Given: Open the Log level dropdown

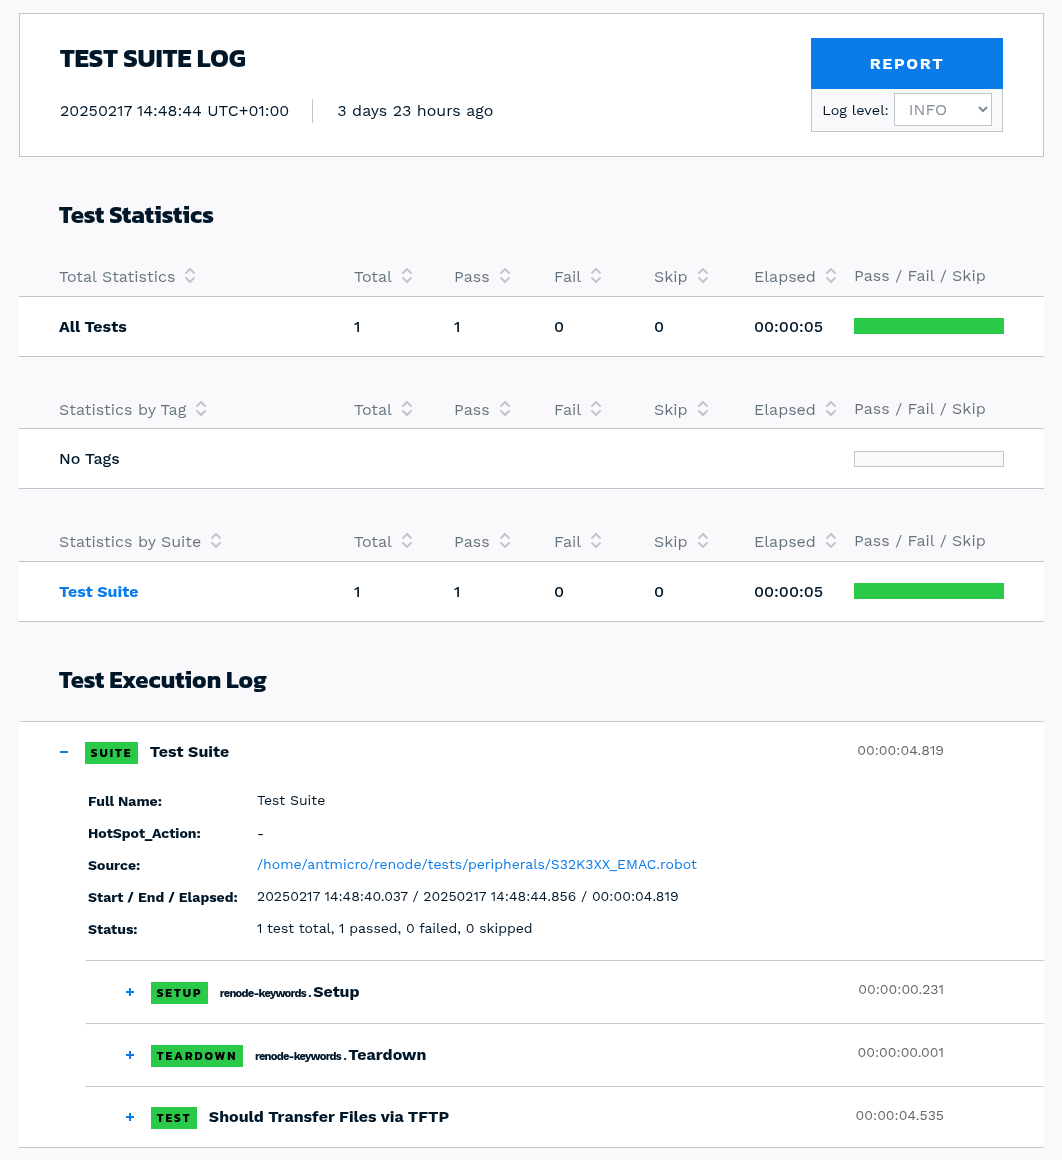Looking at the screenshot, I should coord(942,110).
